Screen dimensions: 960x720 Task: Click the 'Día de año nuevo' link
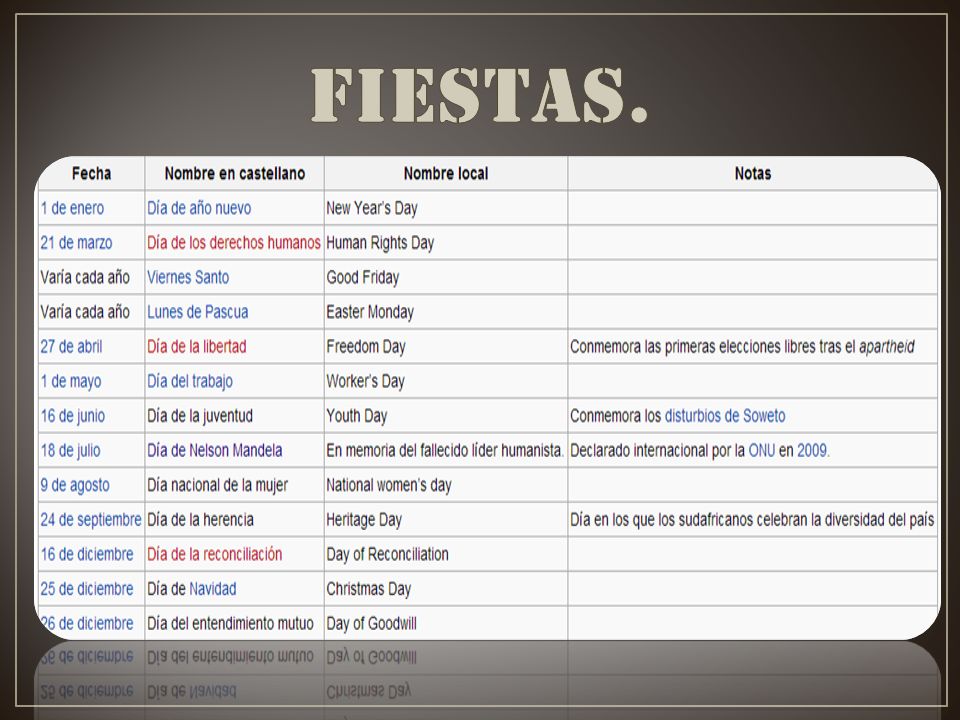(x=199, y=208)
